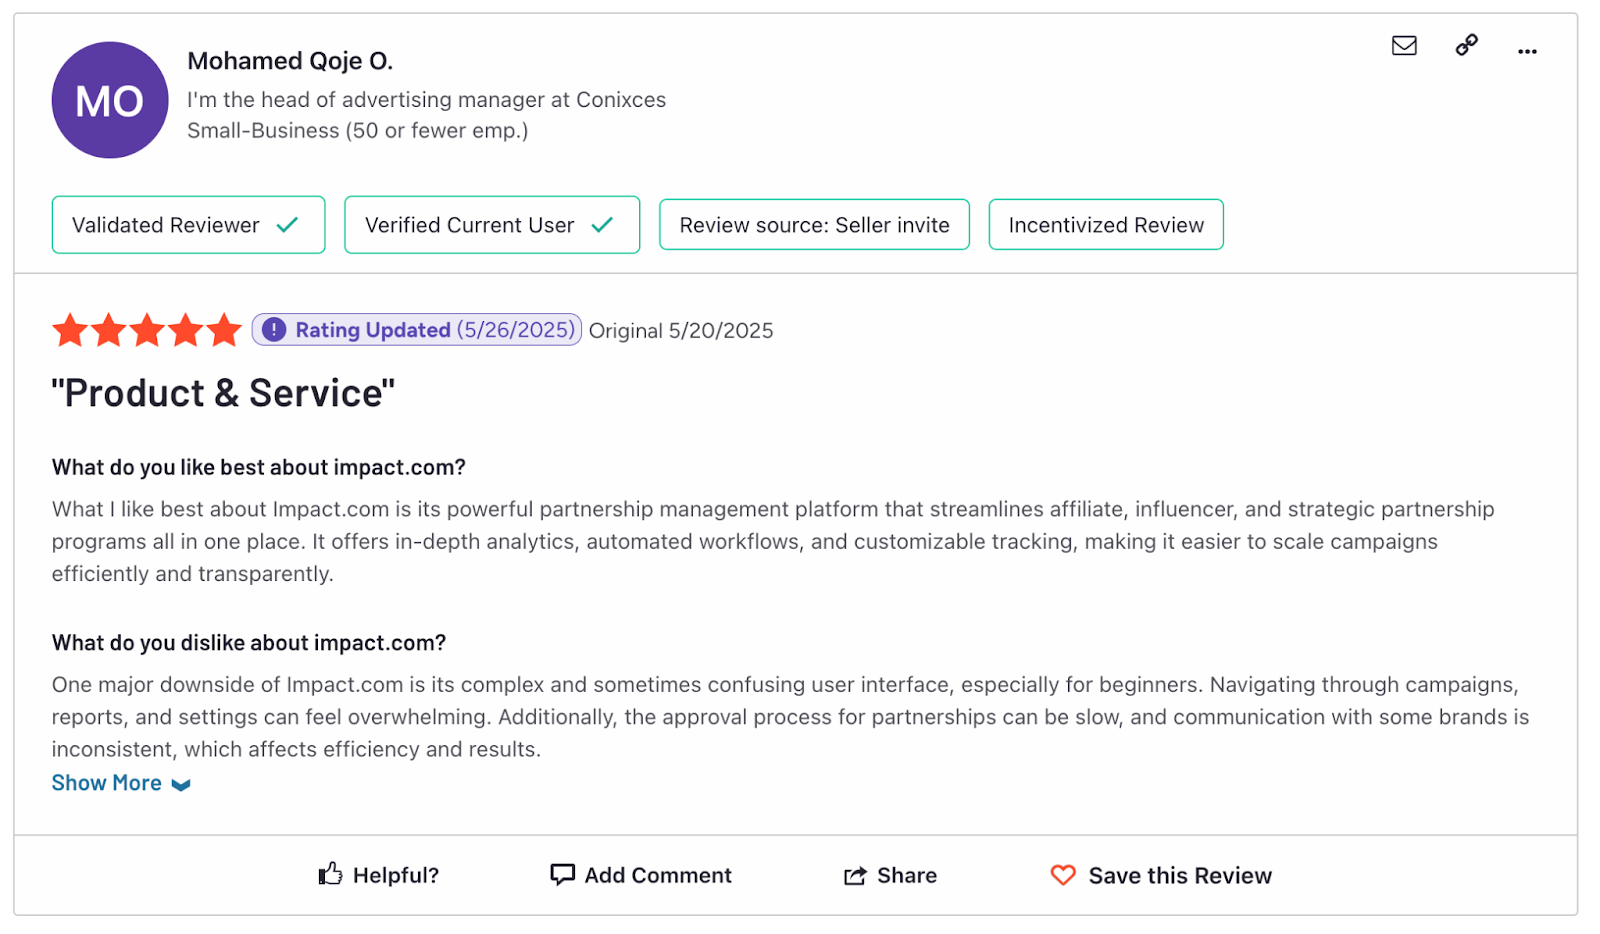Click "I'm the head of advertising manager at Conixces"
1600x934 pixels.
point(427,100)
